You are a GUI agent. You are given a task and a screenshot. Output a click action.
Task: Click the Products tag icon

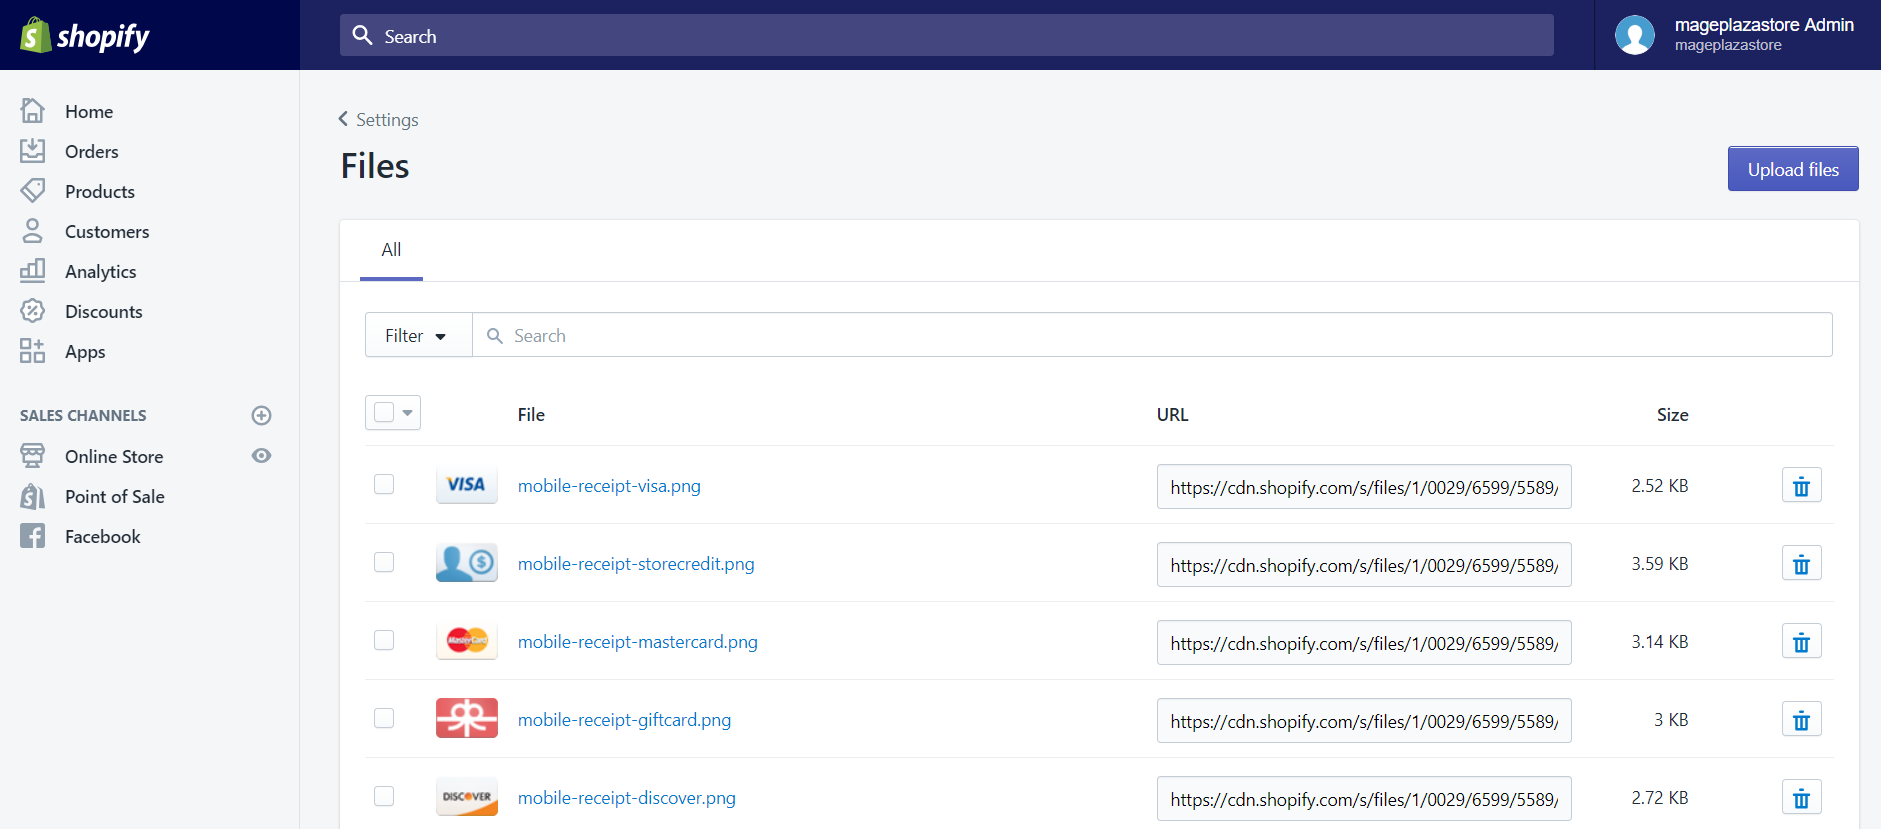(33, 190)
